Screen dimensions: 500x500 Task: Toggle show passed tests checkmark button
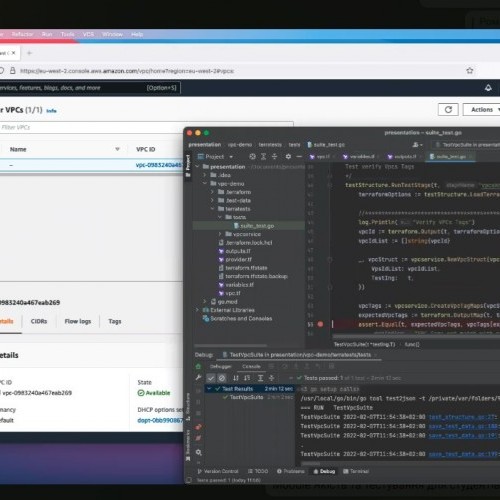(211, 378)
